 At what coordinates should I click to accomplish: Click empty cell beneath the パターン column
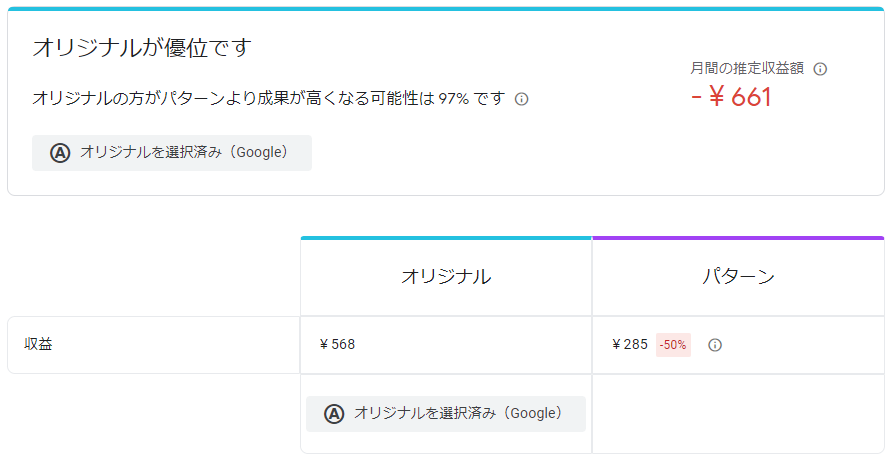[738, 413]
